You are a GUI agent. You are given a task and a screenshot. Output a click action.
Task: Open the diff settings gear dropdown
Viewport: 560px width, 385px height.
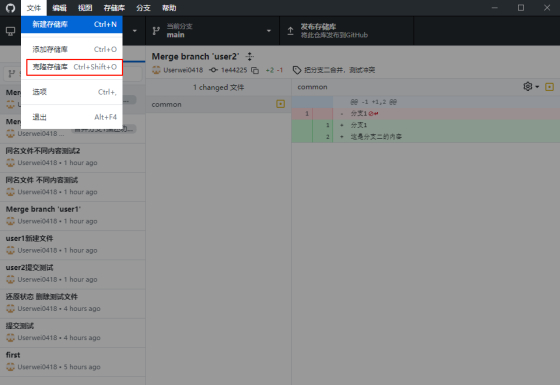point(531,86)
